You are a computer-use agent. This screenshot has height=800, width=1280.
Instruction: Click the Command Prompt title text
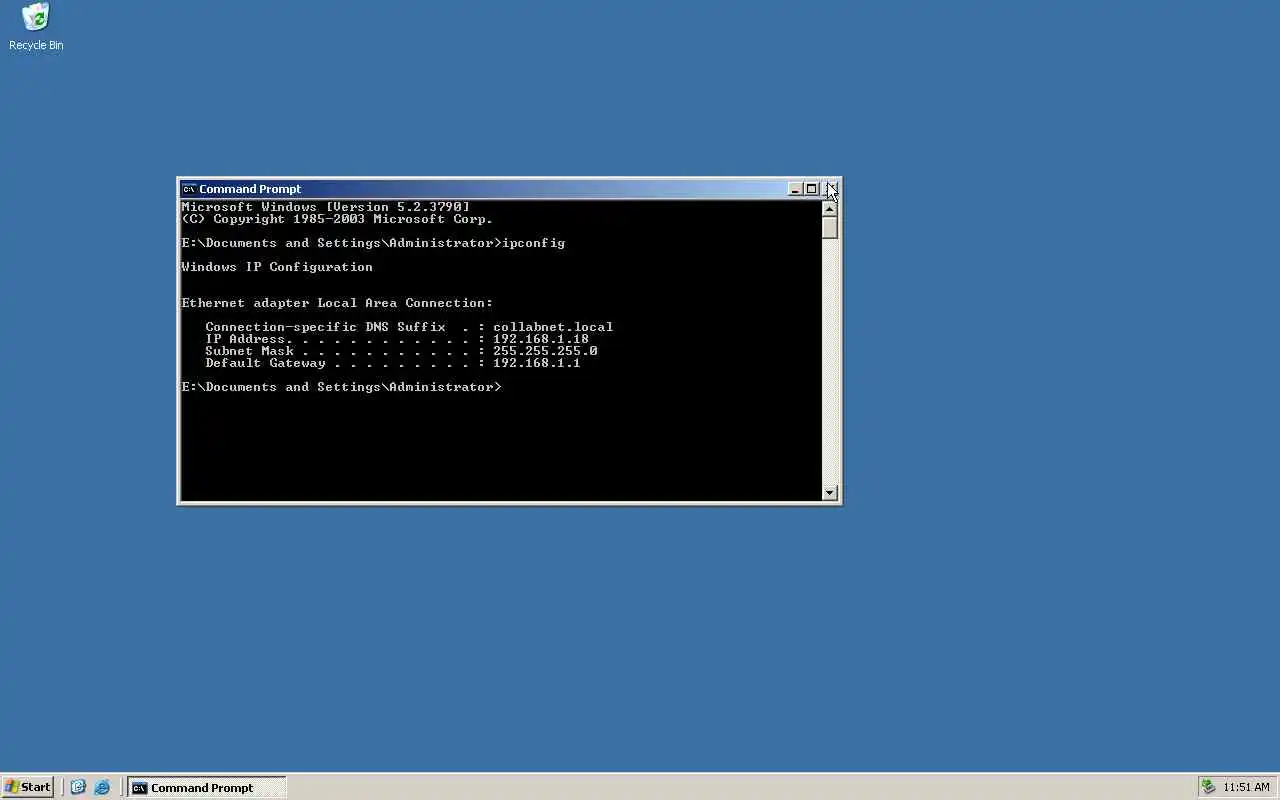coord(250,189)
